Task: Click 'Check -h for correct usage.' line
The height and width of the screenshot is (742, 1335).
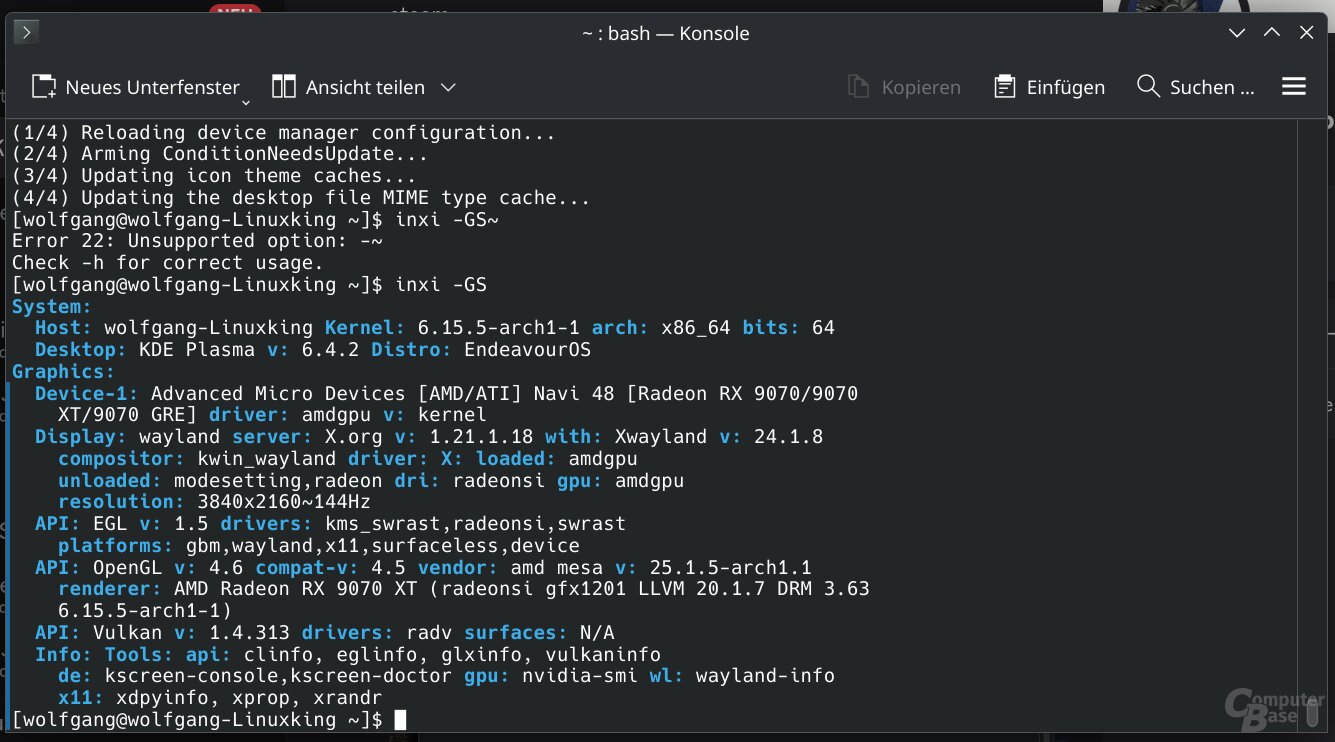Action: 168,263
